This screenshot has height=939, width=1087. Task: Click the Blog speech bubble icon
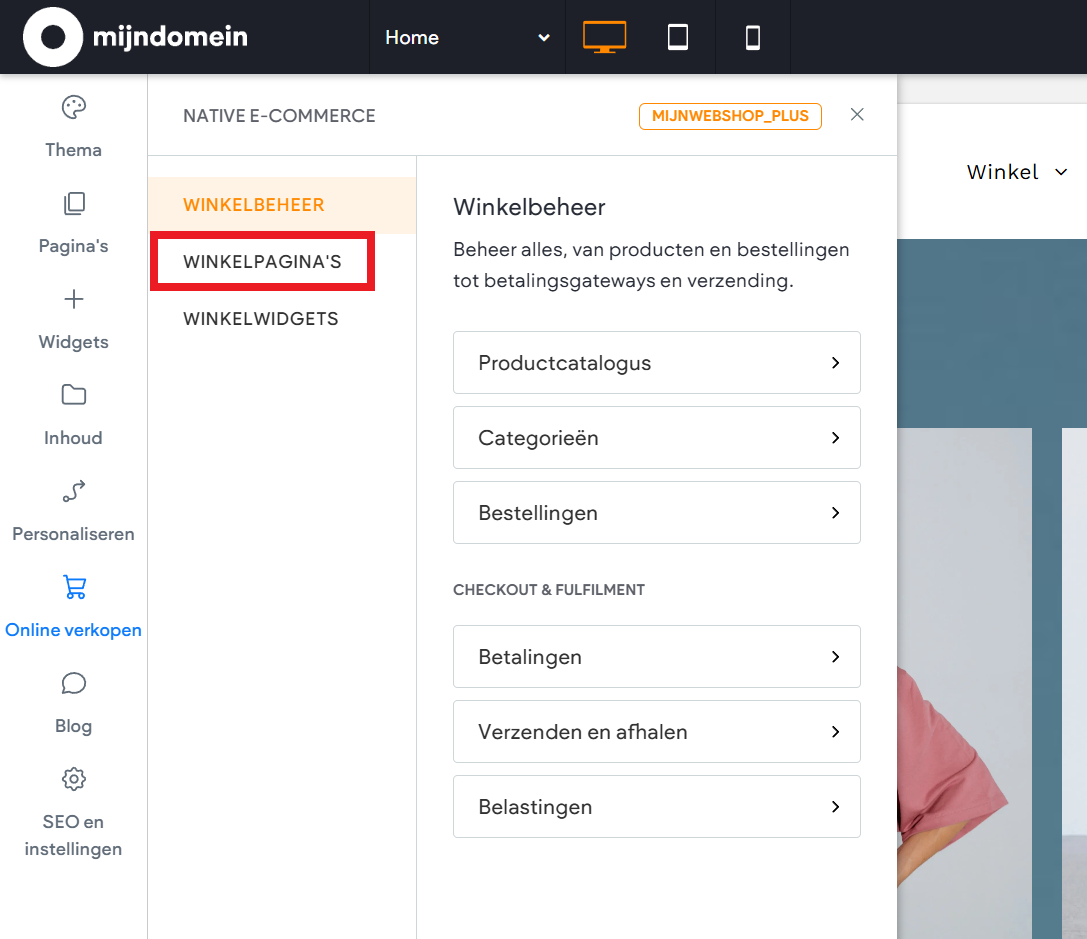pyautogui.click(x=73, y=683)
